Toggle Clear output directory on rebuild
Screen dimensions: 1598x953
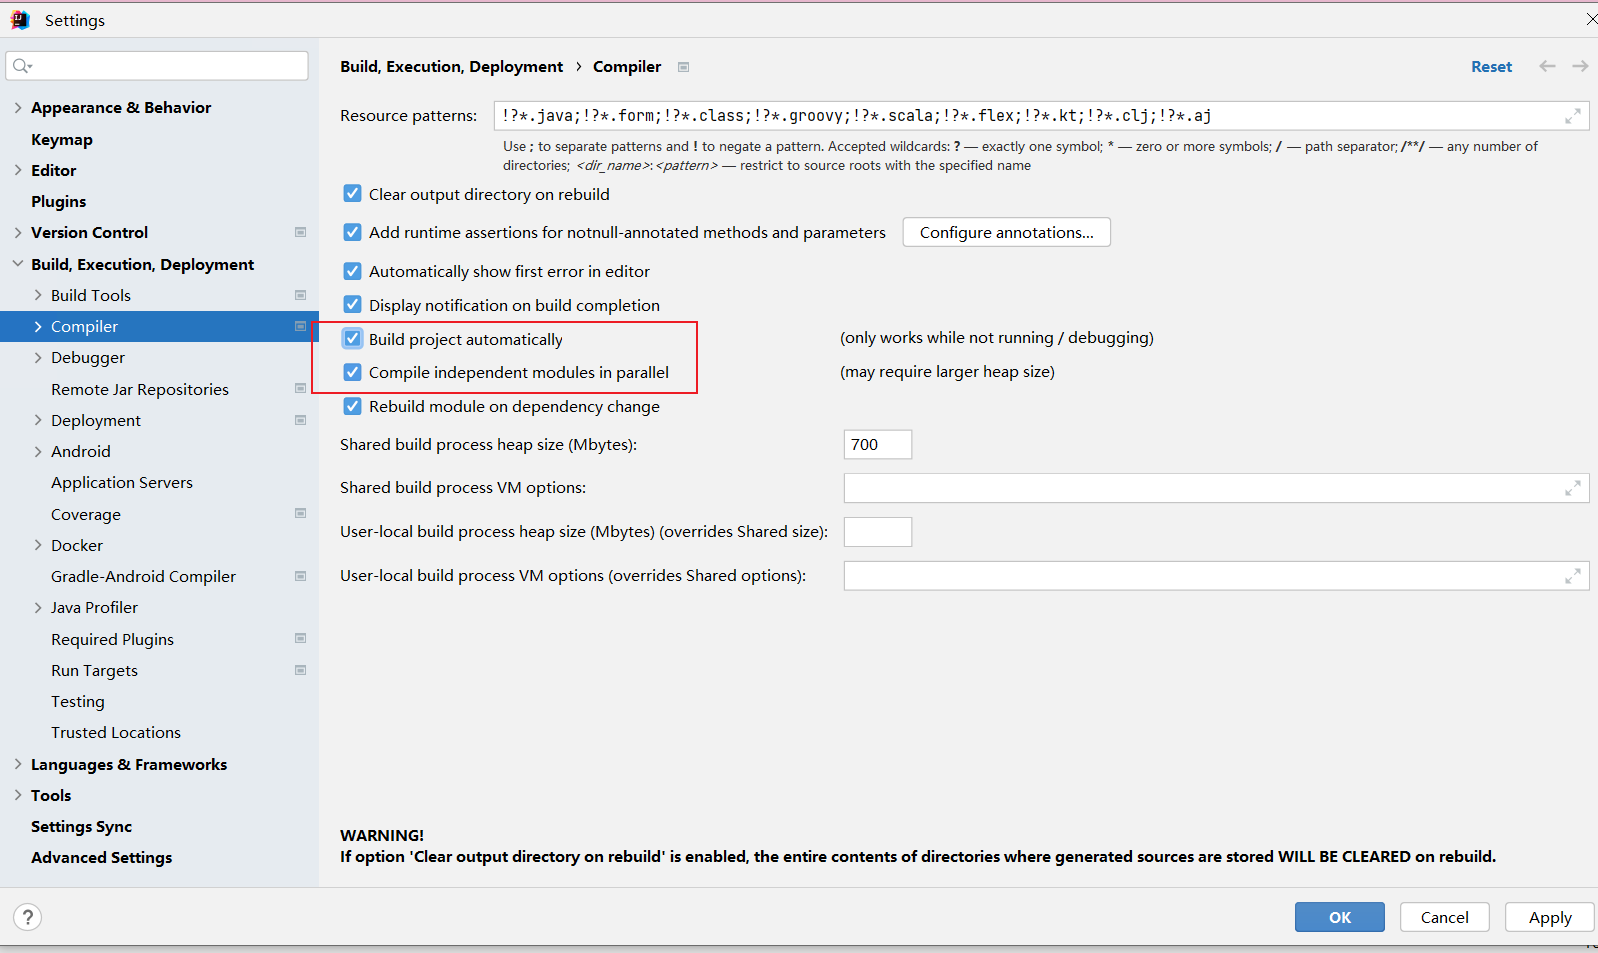352,194
